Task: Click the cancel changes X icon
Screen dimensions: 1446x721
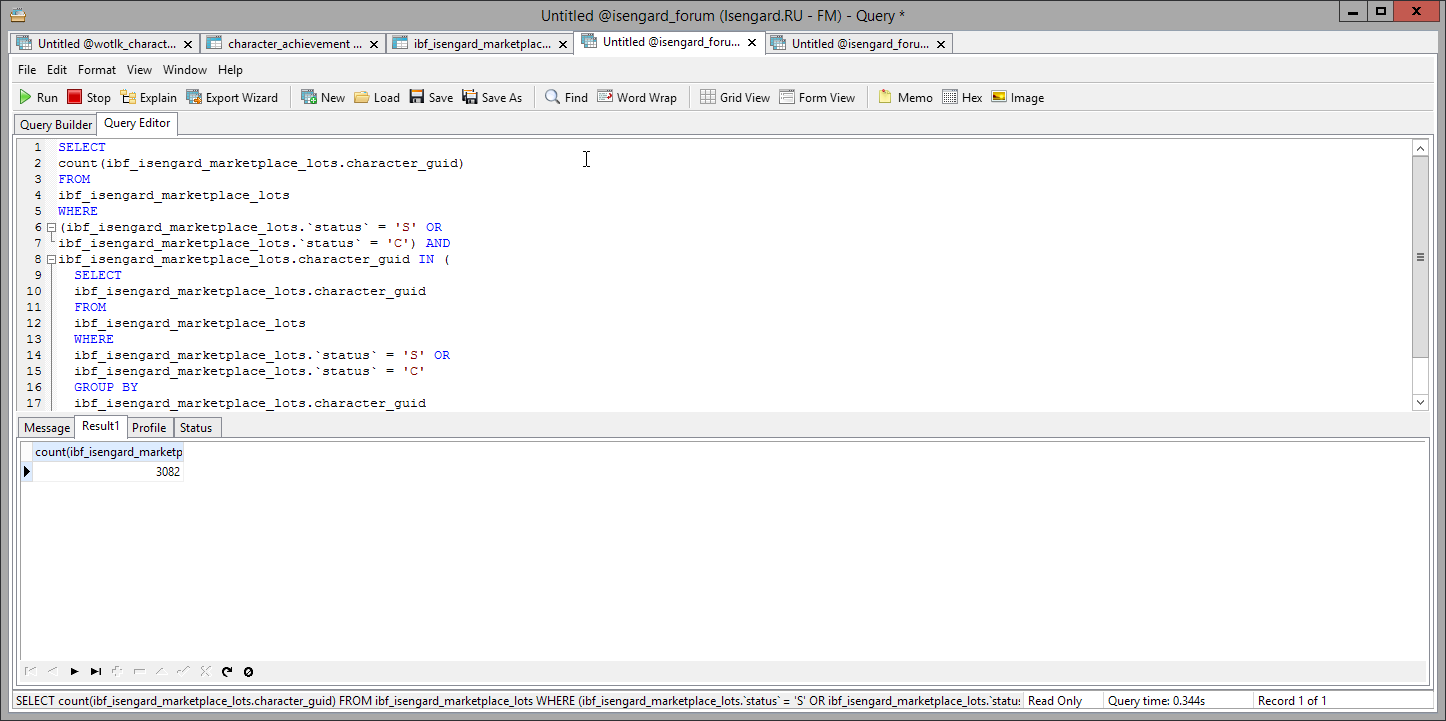Action: tap(205, 671)
